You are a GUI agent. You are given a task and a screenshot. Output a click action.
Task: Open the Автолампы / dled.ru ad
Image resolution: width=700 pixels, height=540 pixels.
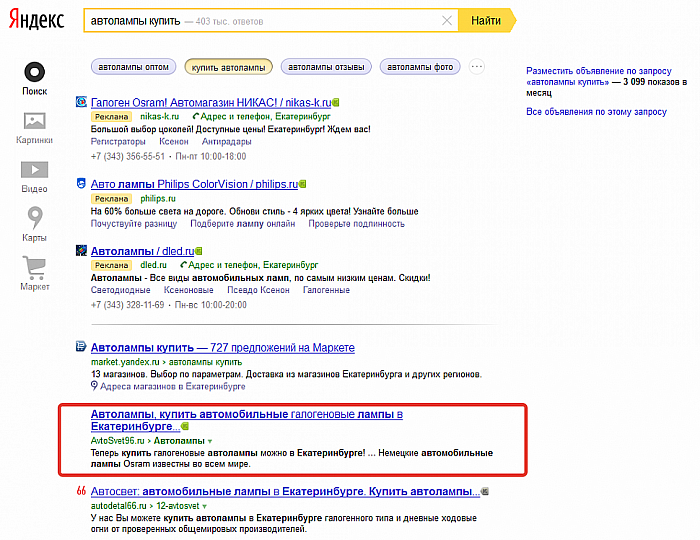coord(142,251)
